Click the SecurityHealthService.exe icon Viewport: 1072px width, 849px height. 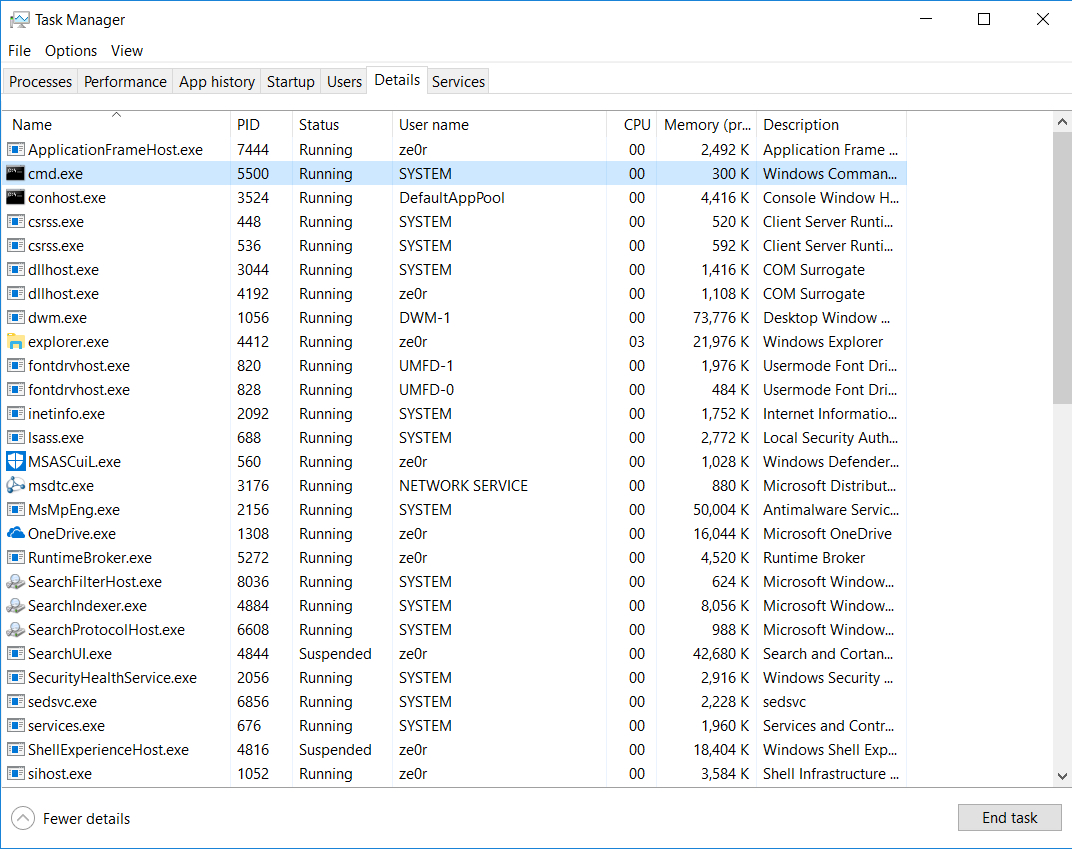coord(16,677)
